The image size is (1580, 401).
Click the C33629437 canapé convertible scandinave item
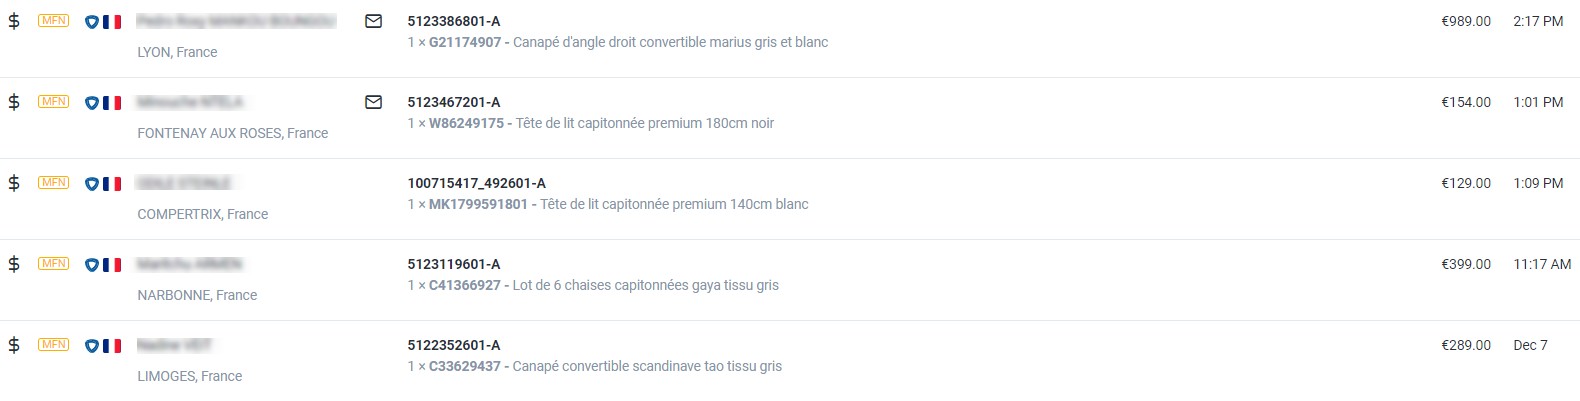595,366
